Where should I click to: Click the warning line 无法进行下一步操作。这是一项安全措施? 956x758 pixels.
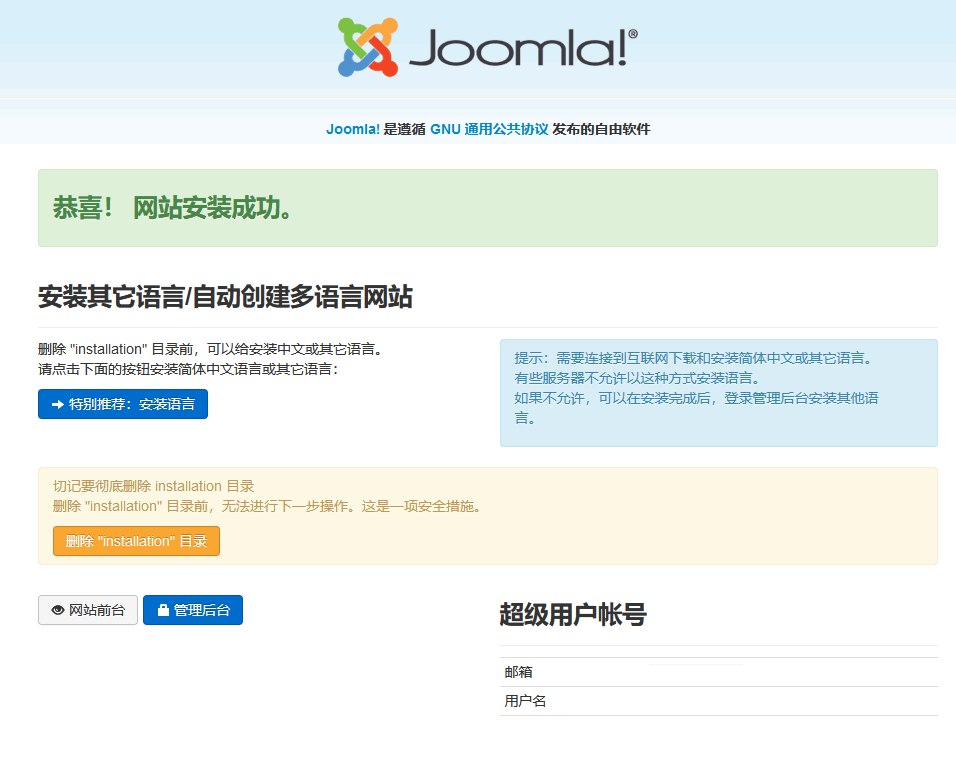tap(352, 506)
